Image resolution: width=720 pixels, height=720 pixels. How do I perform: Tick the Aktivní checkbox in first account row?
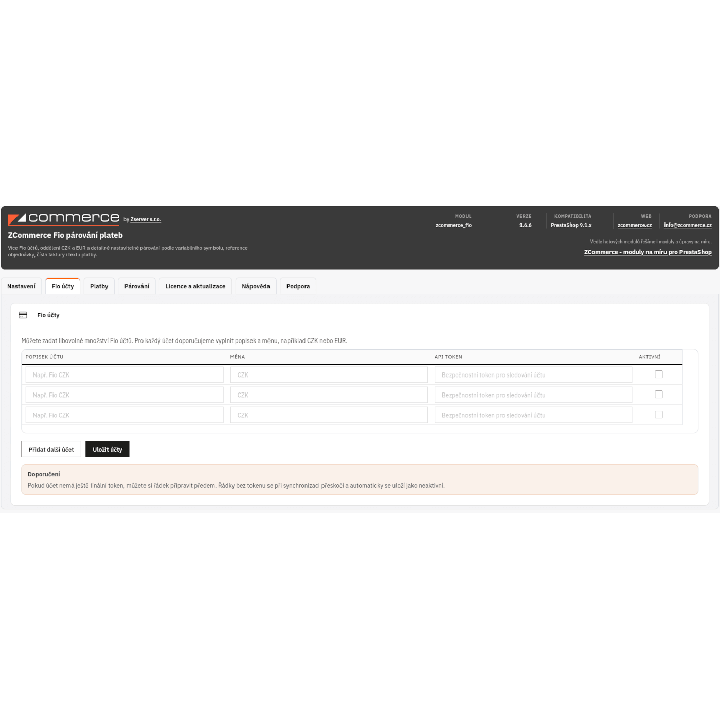(x=659, y=374)
